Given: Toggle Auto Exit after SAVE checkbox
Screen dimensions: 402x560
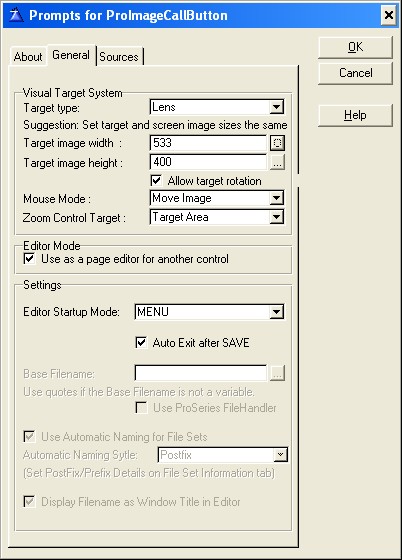Looking at the screenshot, I should 141,342.
